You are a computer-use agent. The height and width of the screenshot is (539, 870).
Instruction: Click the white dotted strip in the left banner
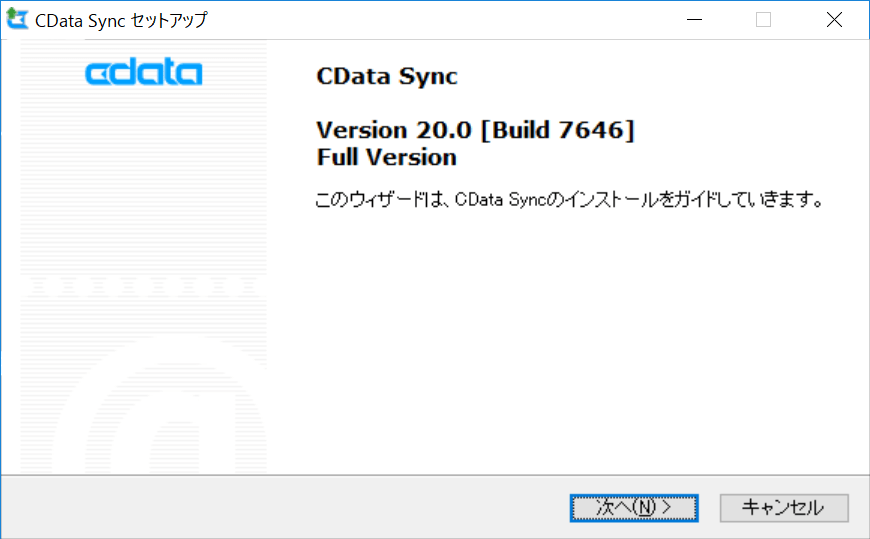pos(144,288)
